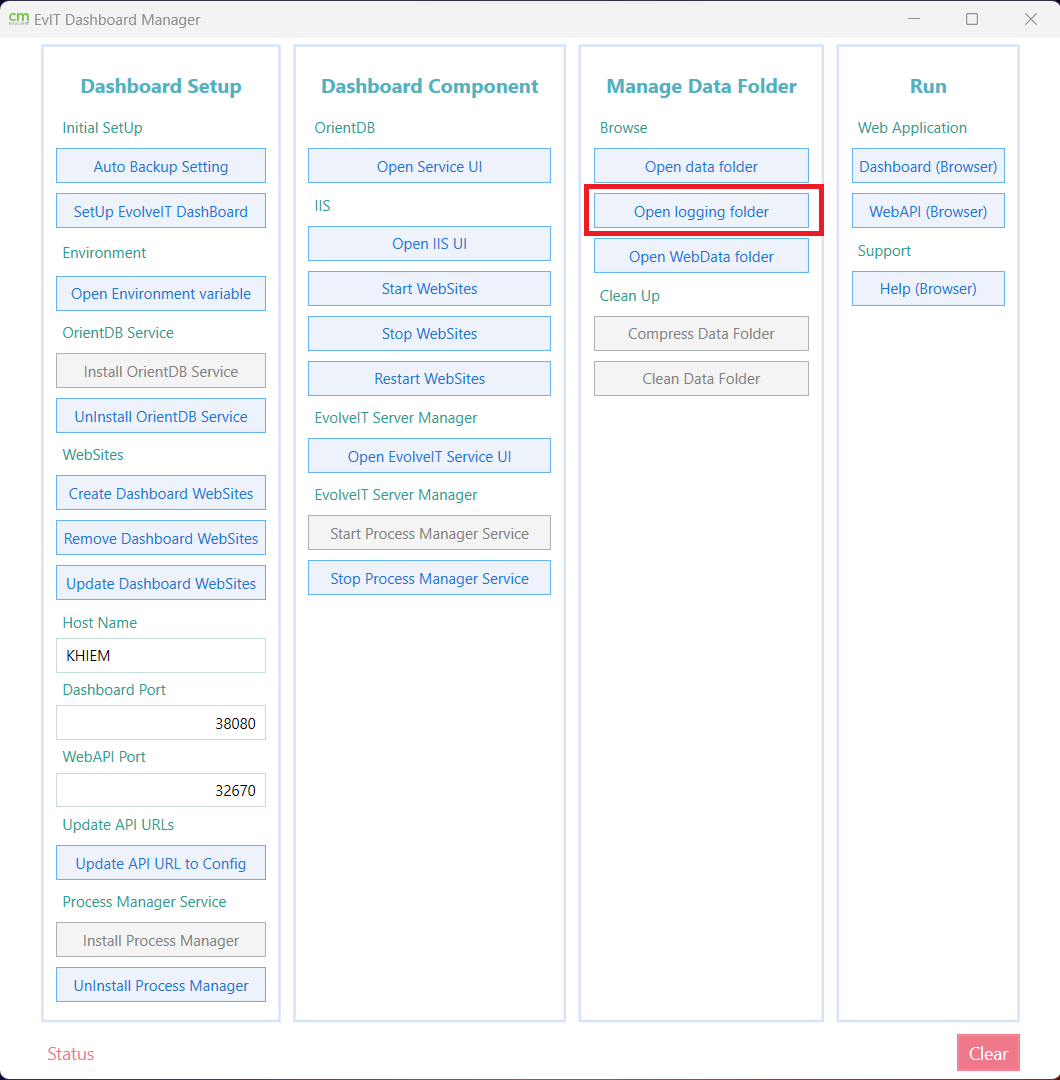The height and width of the screenshot is (1080, 1060).
Task: Click the Dashboard Port field showing 38080
Action: (x=160, y=723)
